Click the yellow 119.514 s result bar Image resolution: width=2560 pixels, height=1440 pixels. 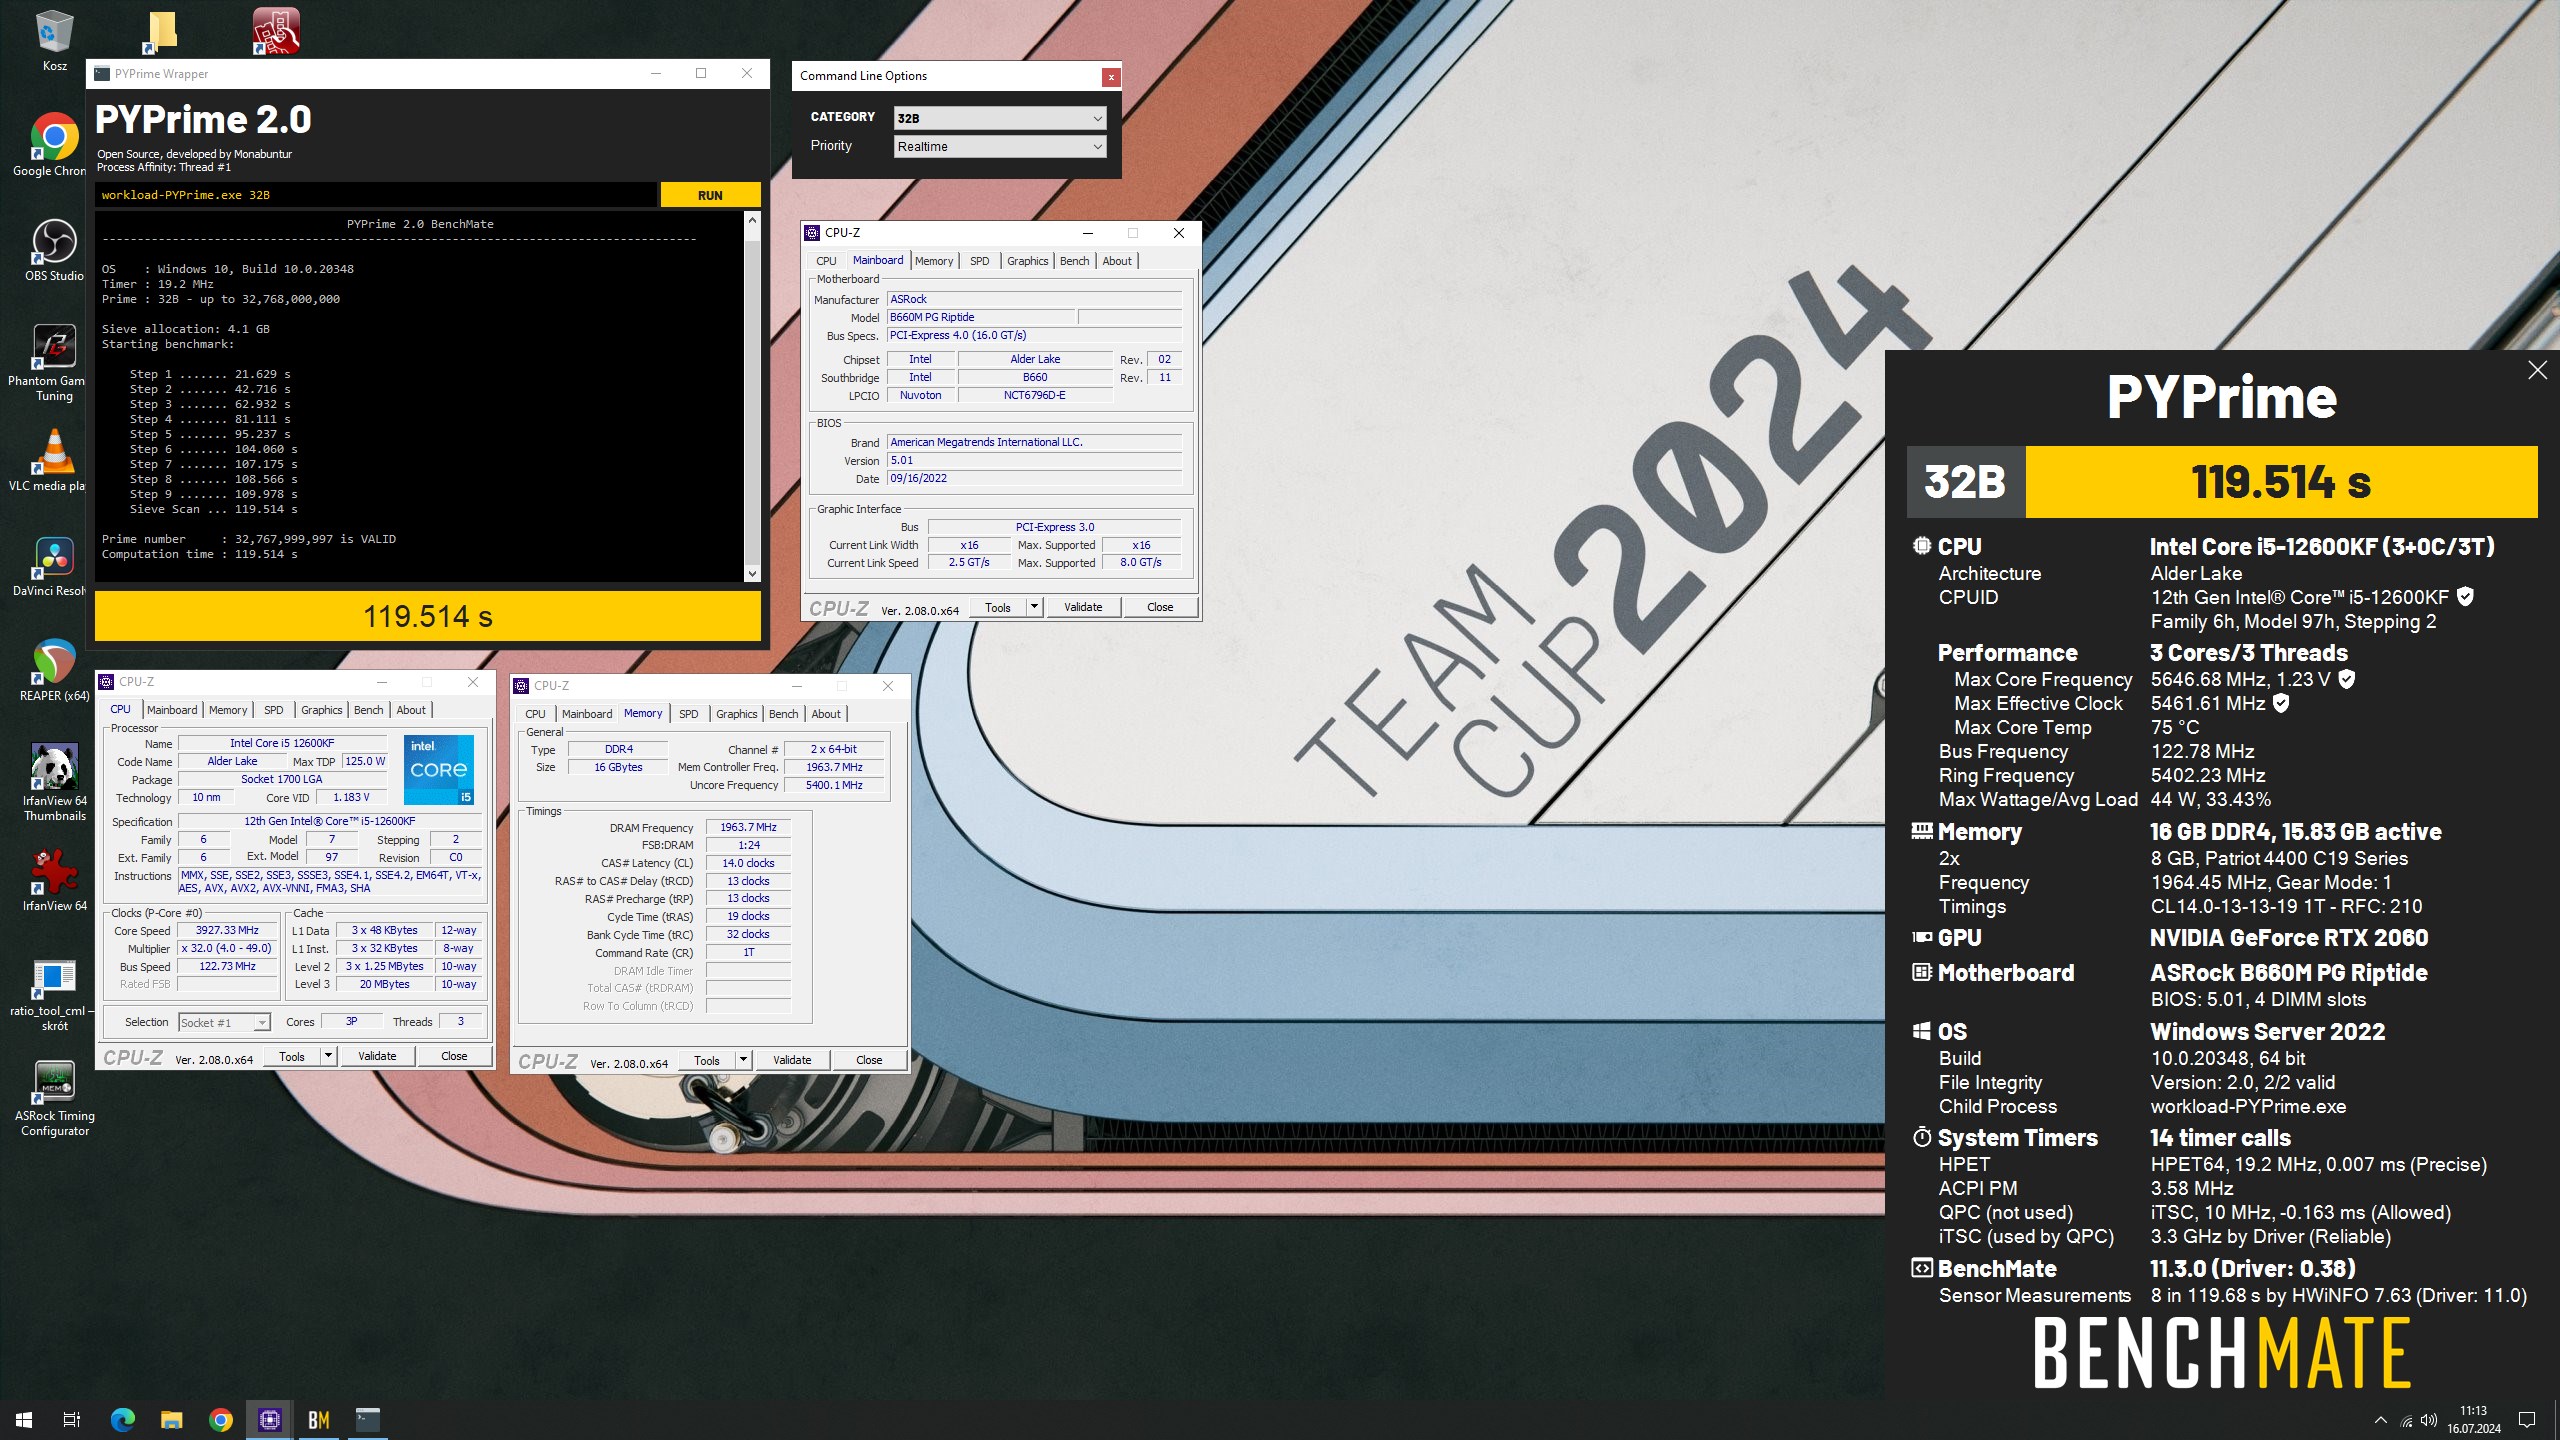click(x=428, y=616)
